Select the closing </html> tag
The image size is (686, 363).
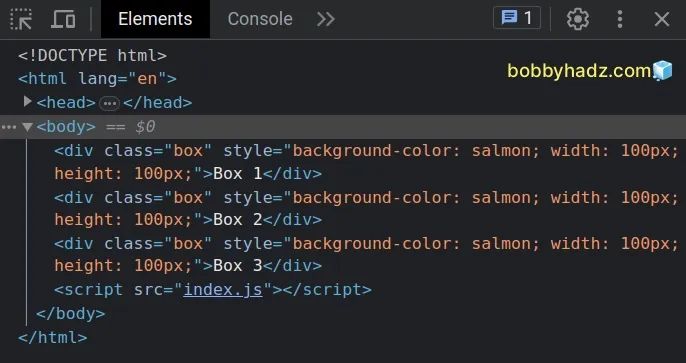click(52, 337)
